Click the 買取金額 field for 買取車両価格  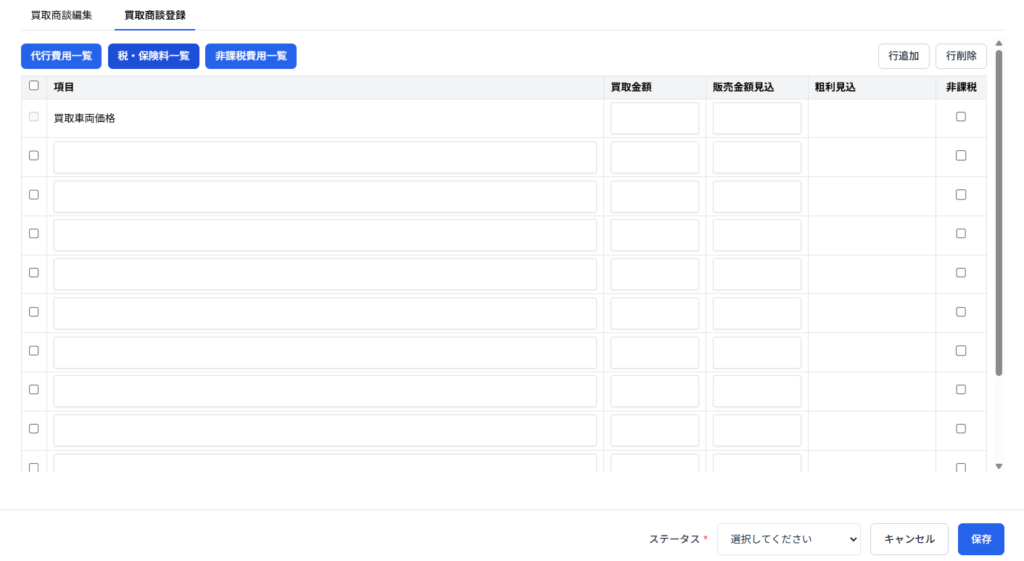point(654,118)
